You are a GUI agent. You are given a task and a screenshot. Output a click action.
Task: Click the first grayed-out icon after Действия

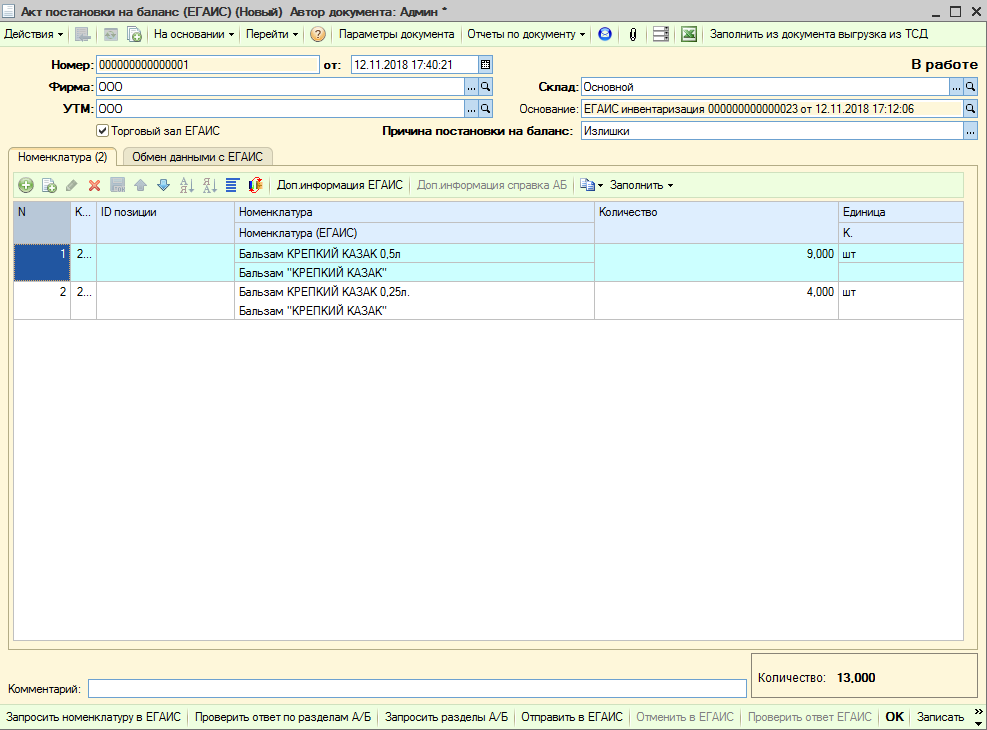82,35
